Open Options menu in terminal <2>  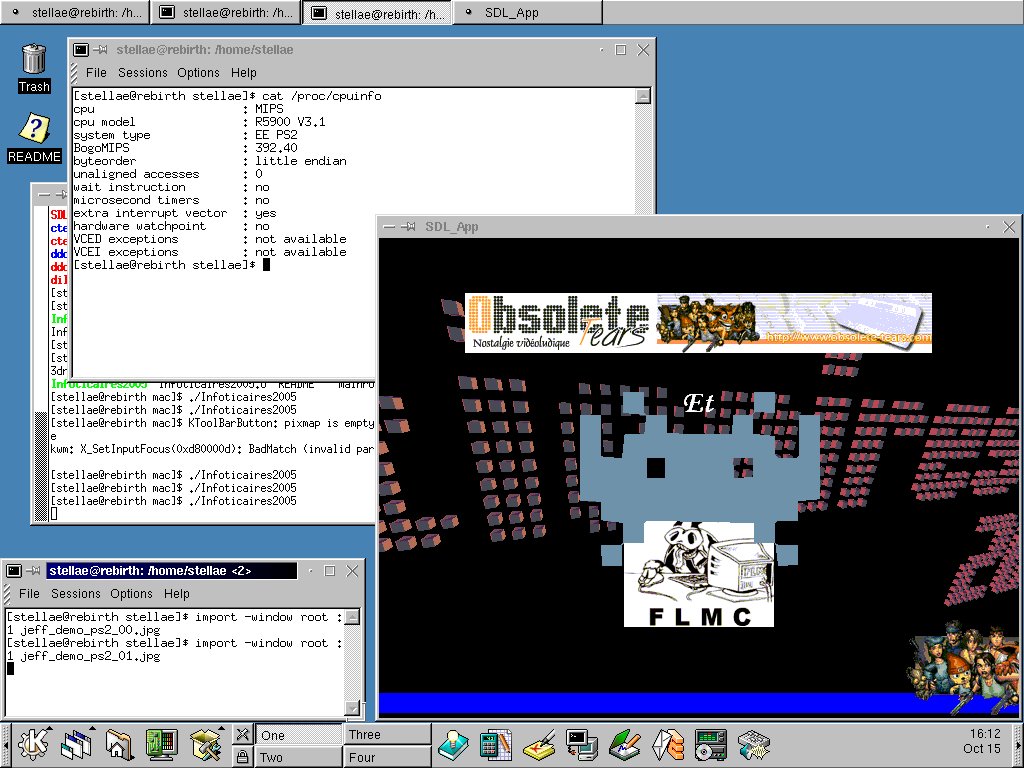pyautogui.click(x=131, y=594)
